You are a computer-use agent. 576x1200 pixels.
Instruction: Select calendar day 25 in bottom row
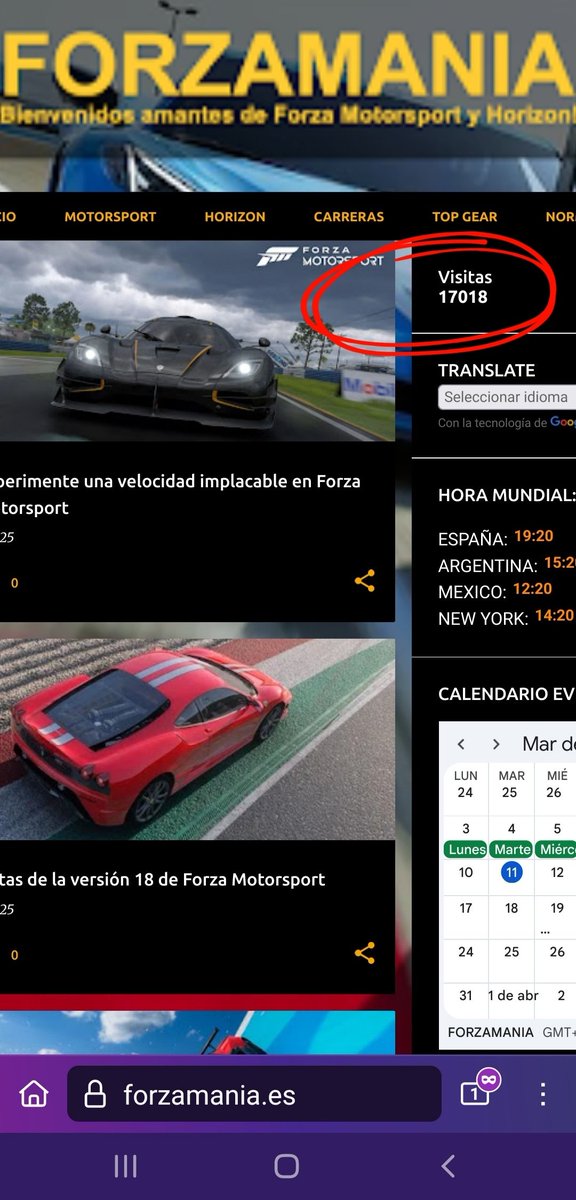(511, 951)
